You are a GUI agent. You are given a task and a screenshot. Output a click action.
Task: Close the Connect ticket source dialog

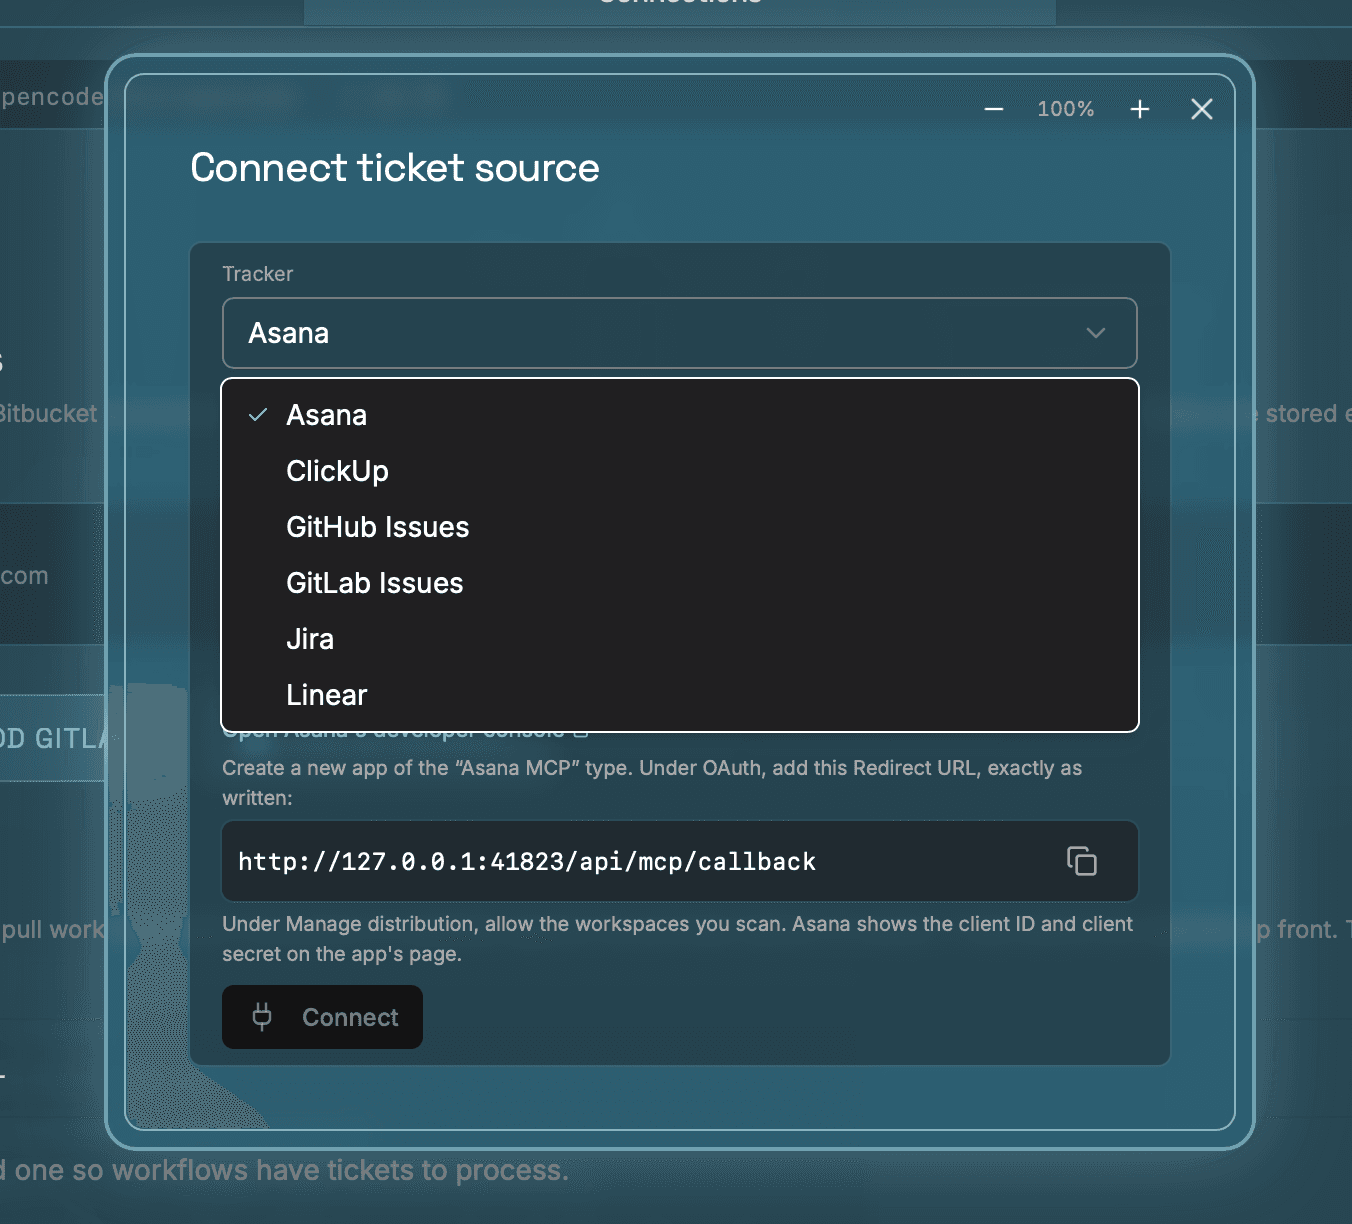coord(1202,109)
